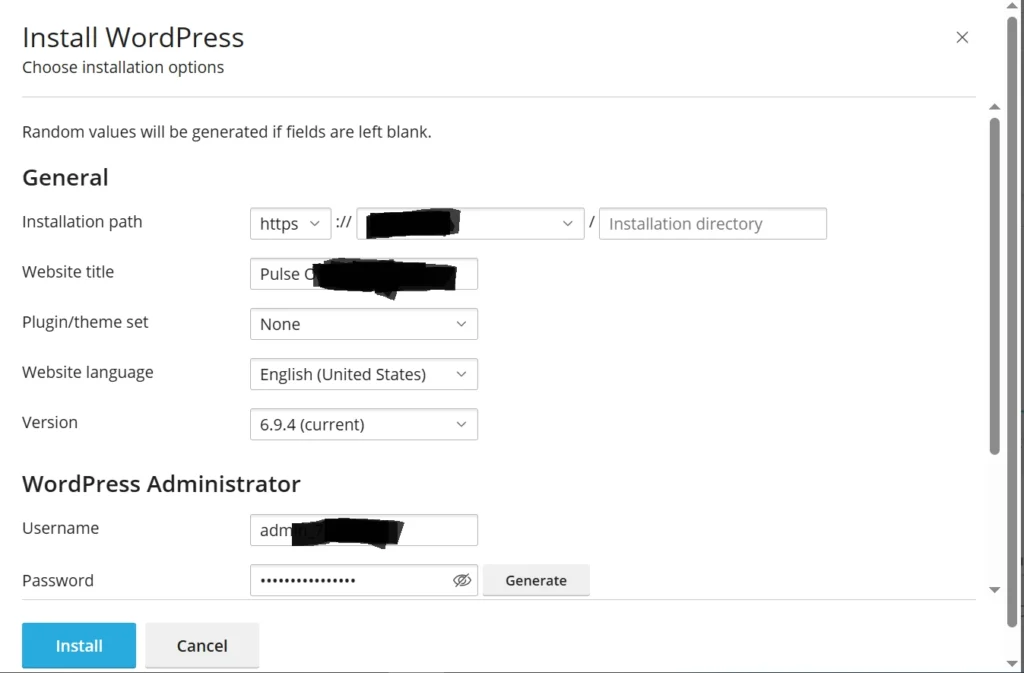Click the Install WordPress title
The height and width of the screenshot is (673, 1024).
[133, 37]
